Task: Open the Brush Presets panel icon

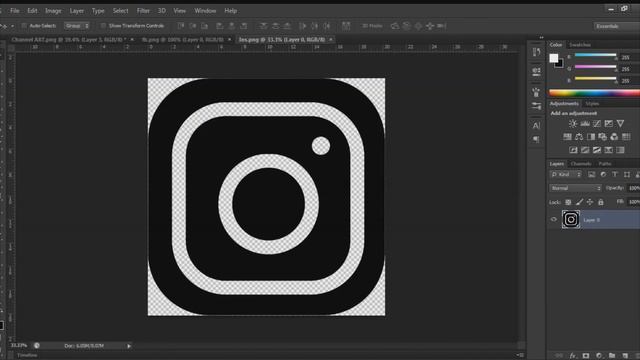Action: [x=536, y=92]
